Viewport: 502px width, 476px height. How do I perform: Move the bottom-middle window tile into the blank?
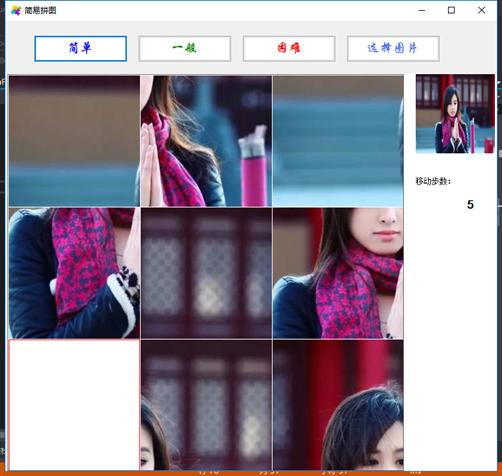coord(206,405)
